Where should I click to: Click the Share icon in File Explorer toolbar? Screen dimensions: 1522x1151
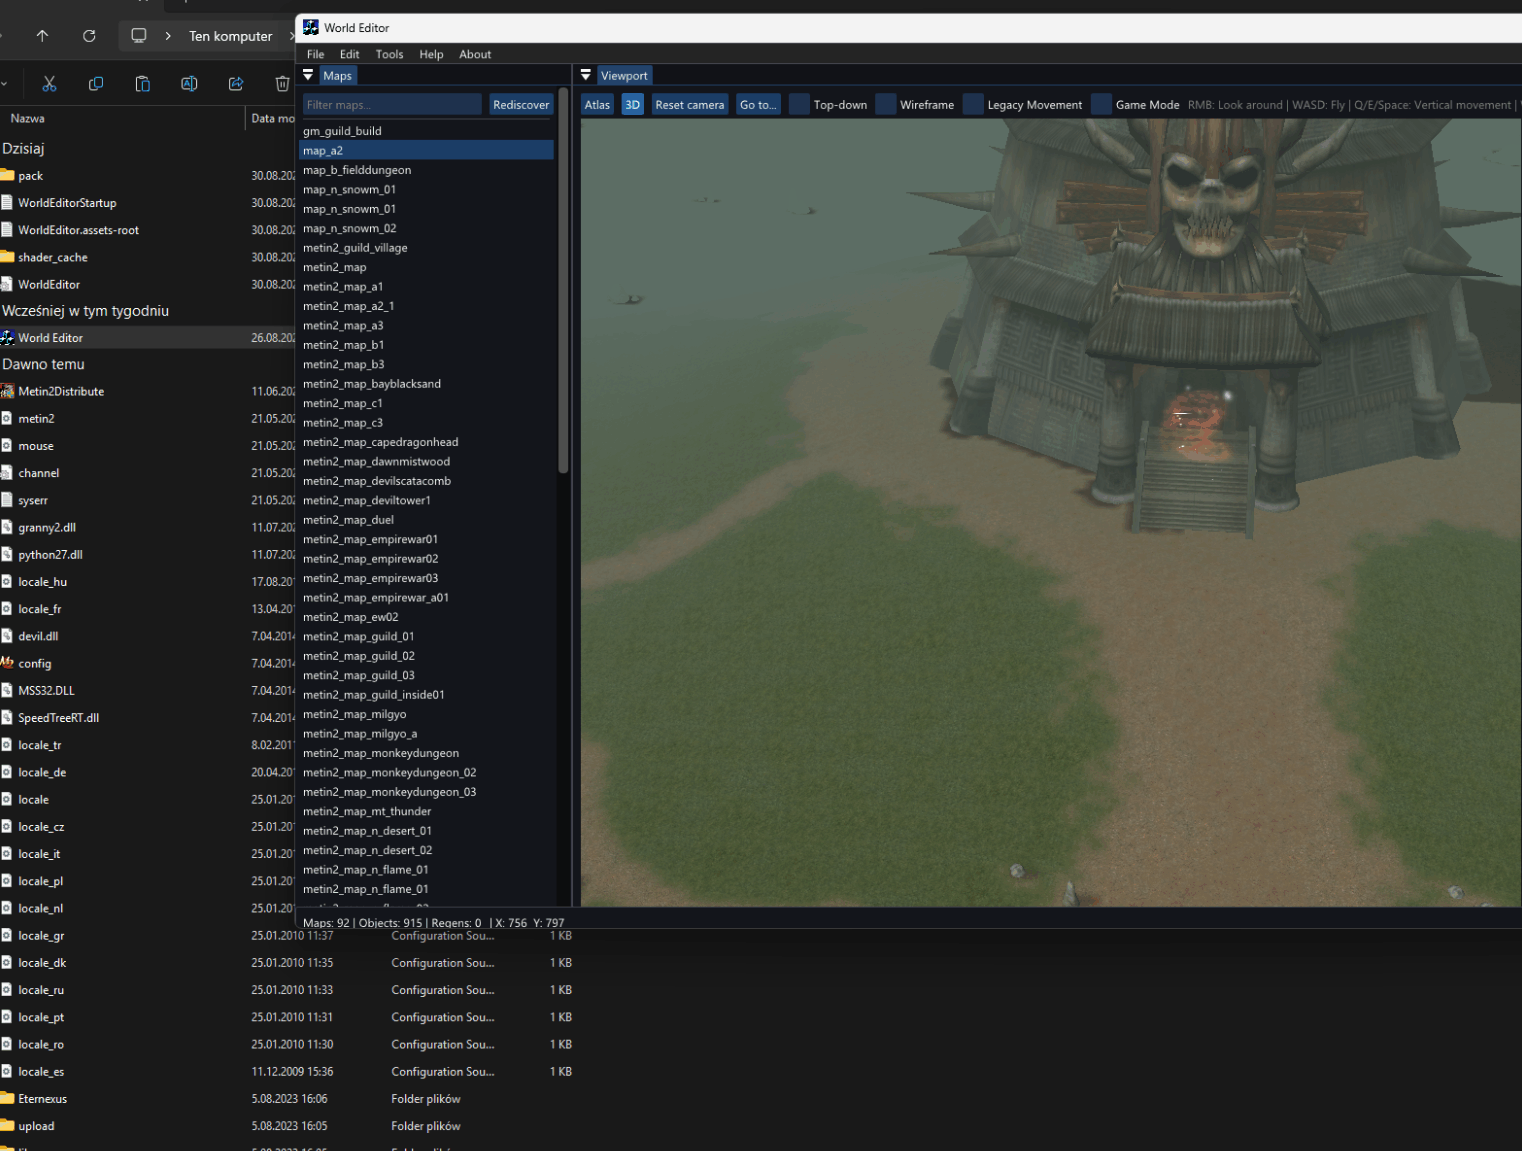236,84
